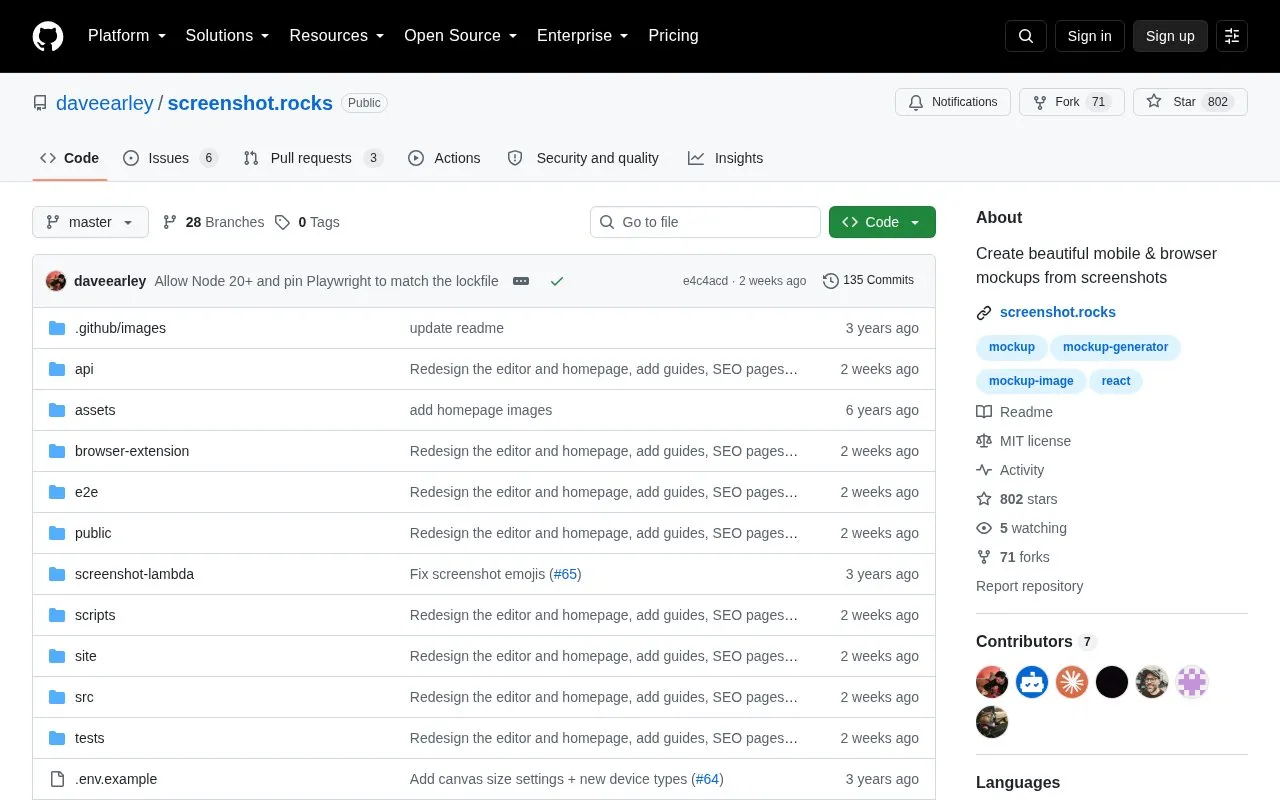Open the orange starburst contributor avatar
1280x800 pixels.
point(1072,682)
